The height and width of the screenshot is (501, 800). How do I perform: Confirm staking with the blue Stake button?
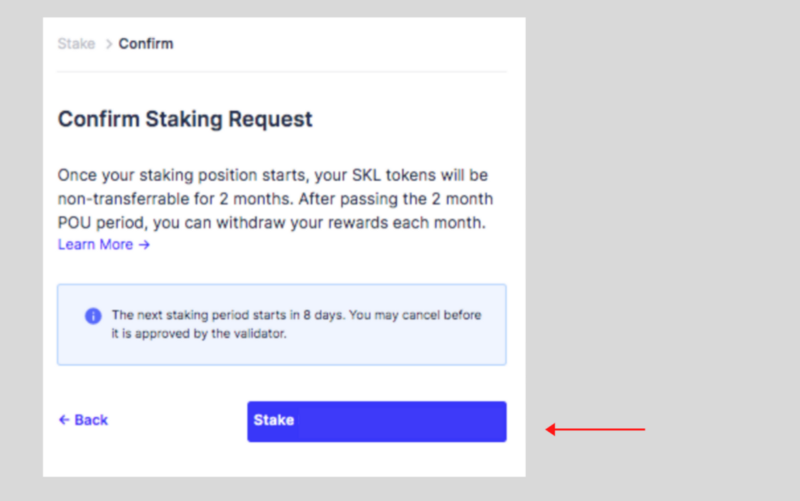377,421
